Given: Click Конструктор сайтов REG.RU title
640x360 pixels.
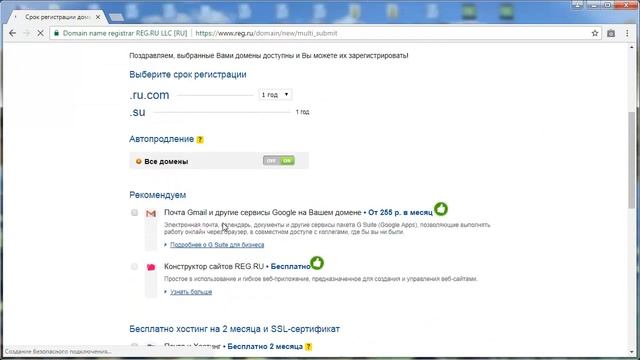Looking at the screenshot, I should click(x=214, y=267).
